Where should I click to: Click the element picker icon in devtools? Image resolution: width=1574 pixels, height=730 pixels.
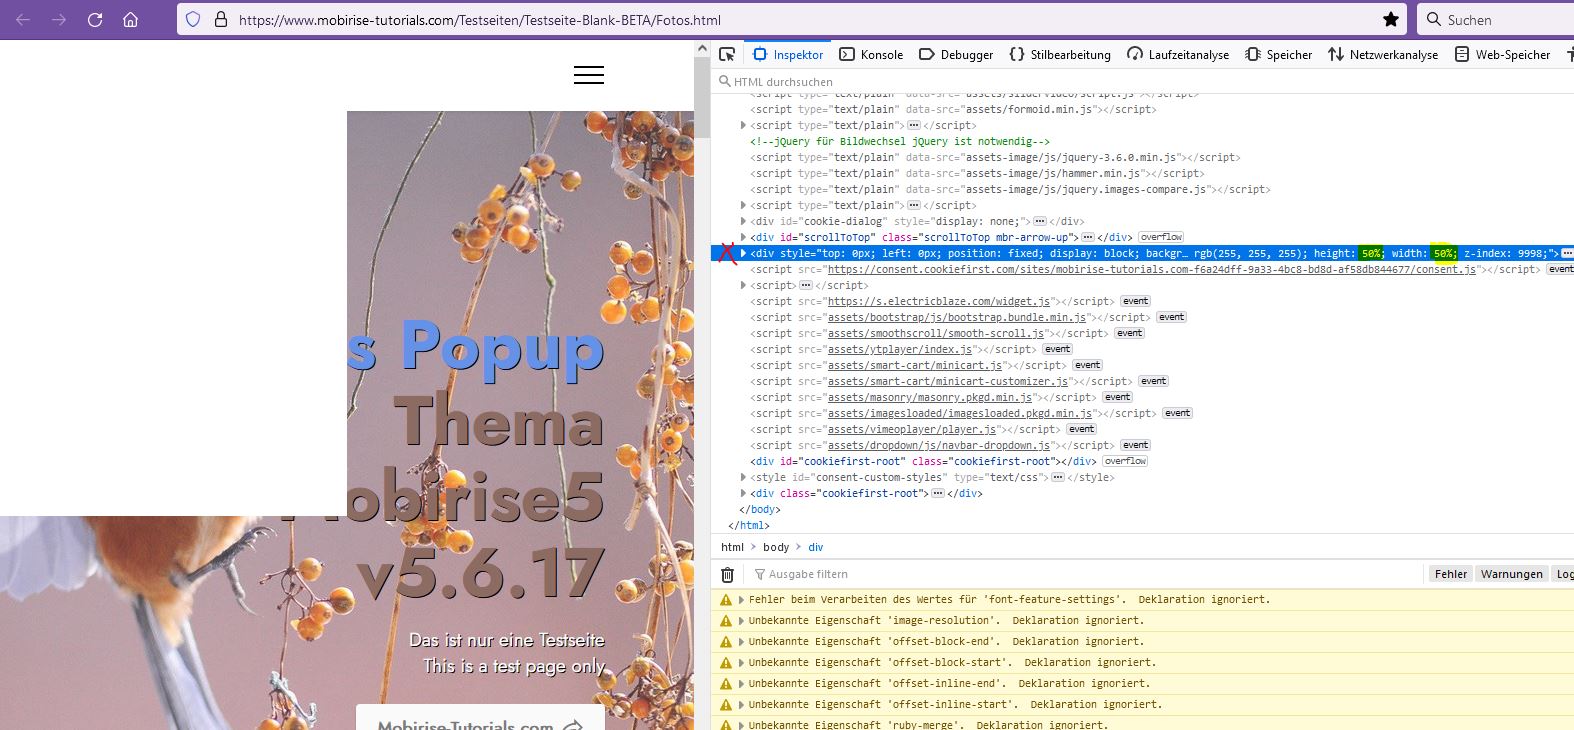727,55
